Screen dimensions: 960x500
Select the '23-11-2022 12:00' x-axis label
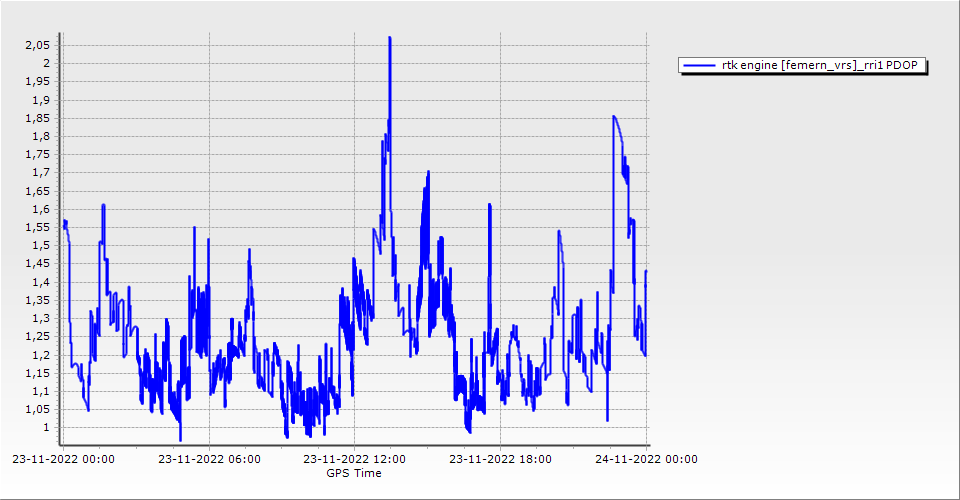pos(354,460)
